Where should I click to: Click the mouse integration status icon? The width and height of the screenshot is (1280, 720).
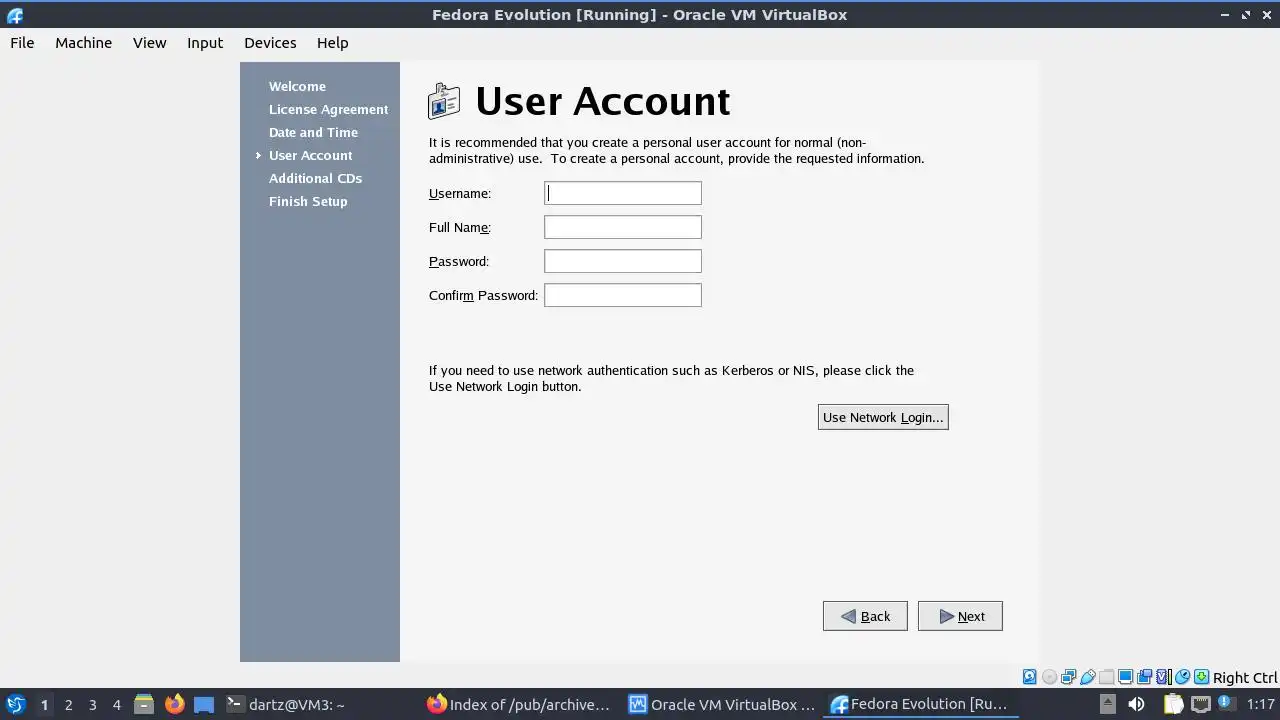[x=1183, y=677]
